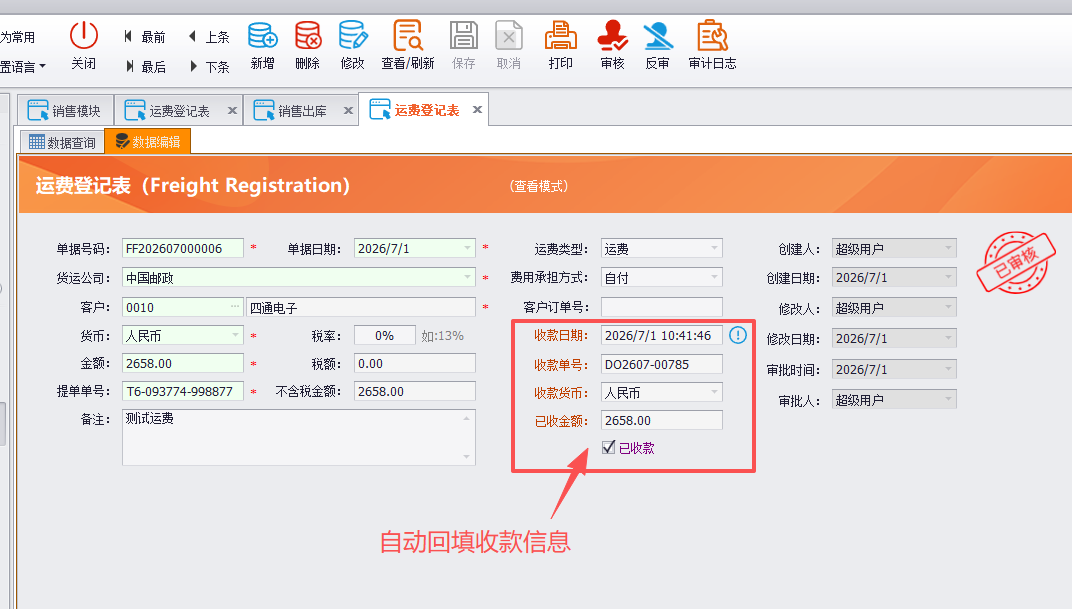The height and width of the screenshot is (609, 1072).
Task: Toggle the 已收款 checkbox
Action: 608,448
